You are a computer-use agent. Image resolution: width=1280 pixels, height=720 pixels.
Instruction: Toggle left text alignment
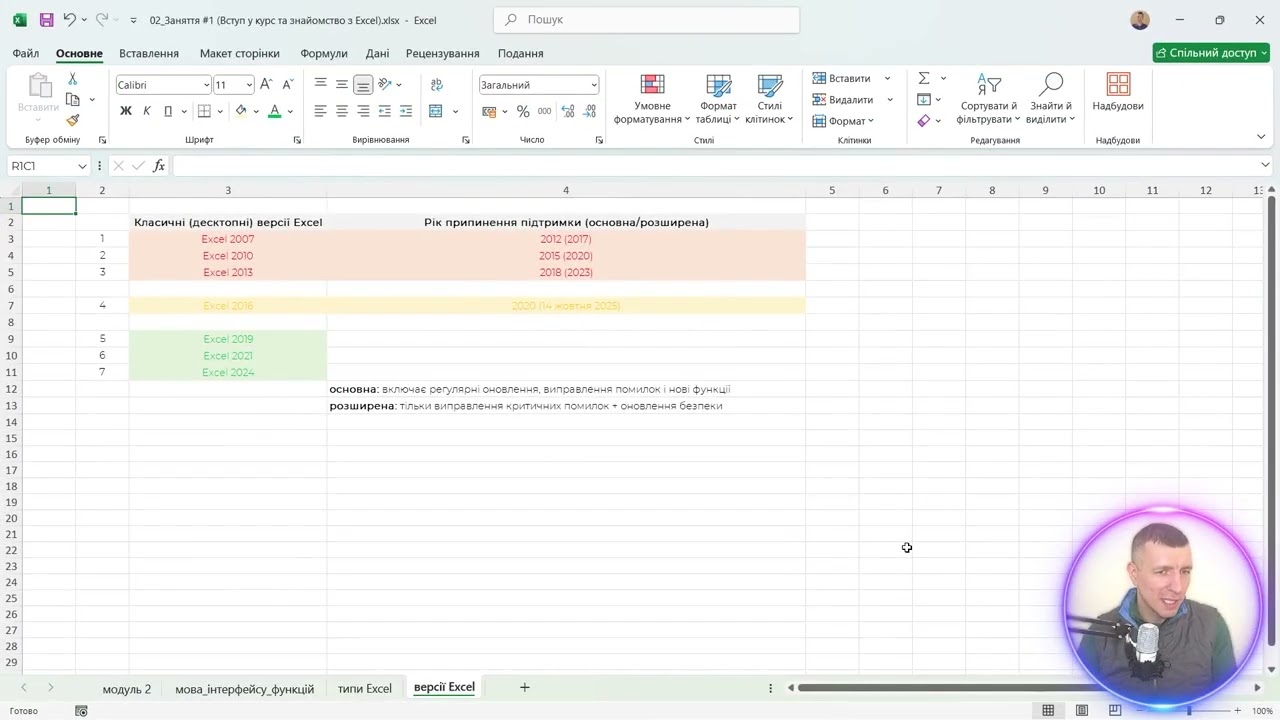click(x=321, y=111)
